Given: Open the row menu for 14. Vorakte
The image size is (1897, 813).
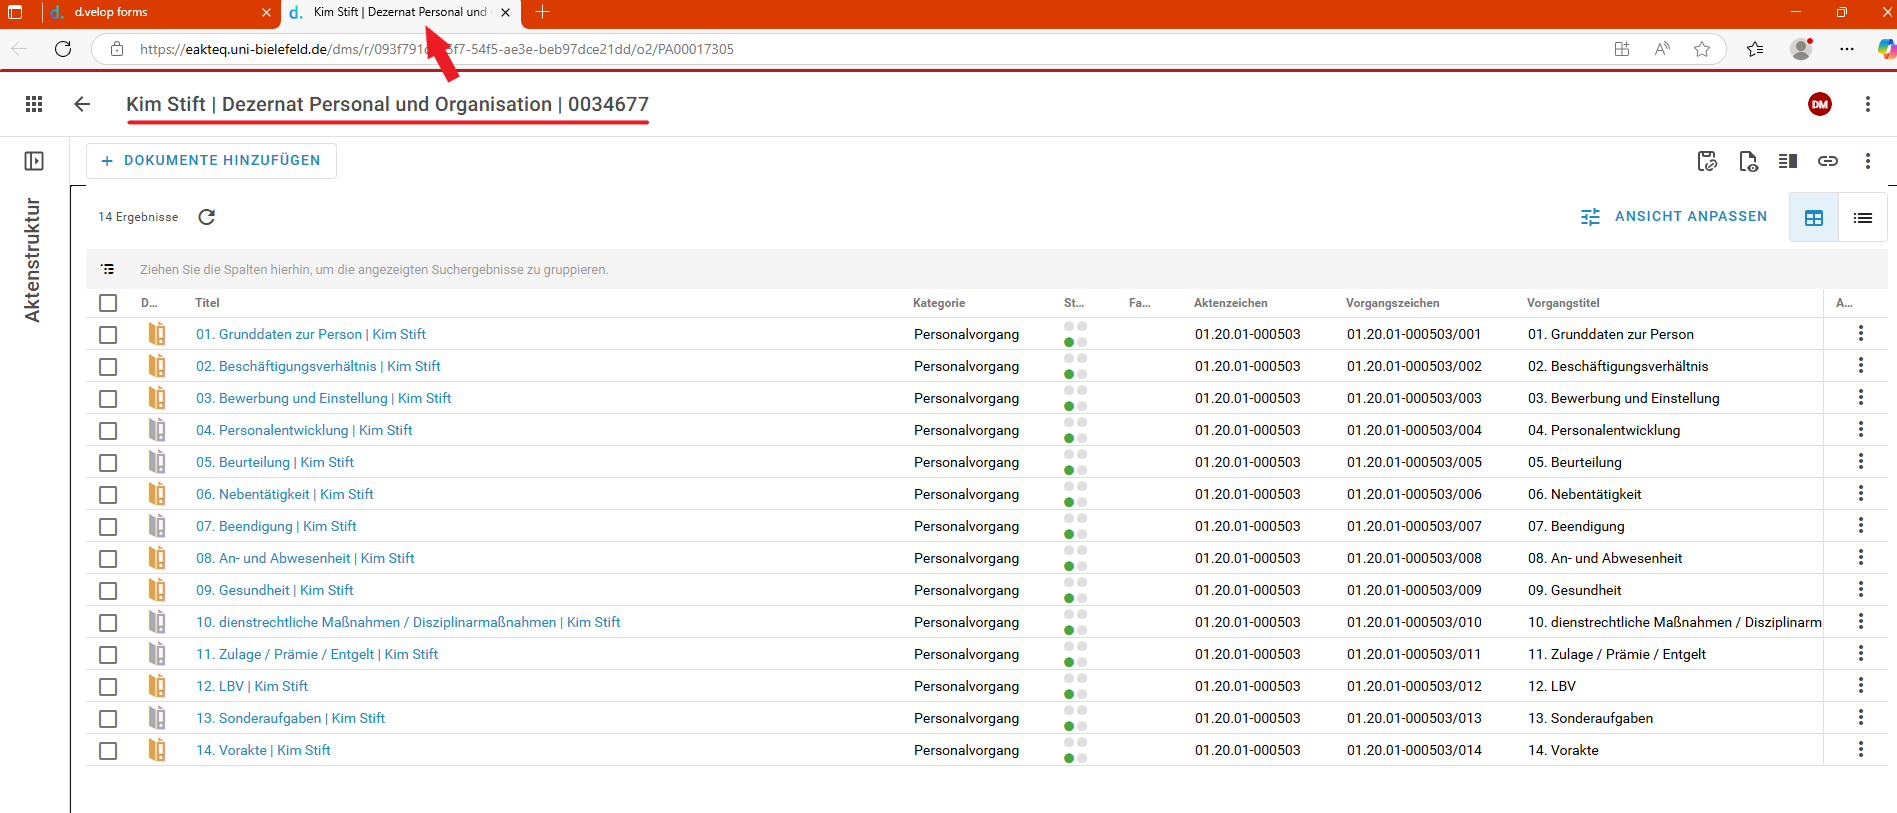Looking at the screenshot, I should [x=1860, y=750].
